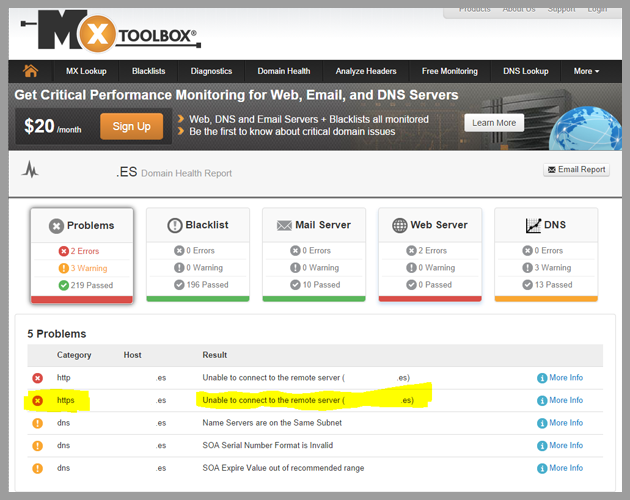Click red error icon in http row
630x500 pixels.
(37, 378)
